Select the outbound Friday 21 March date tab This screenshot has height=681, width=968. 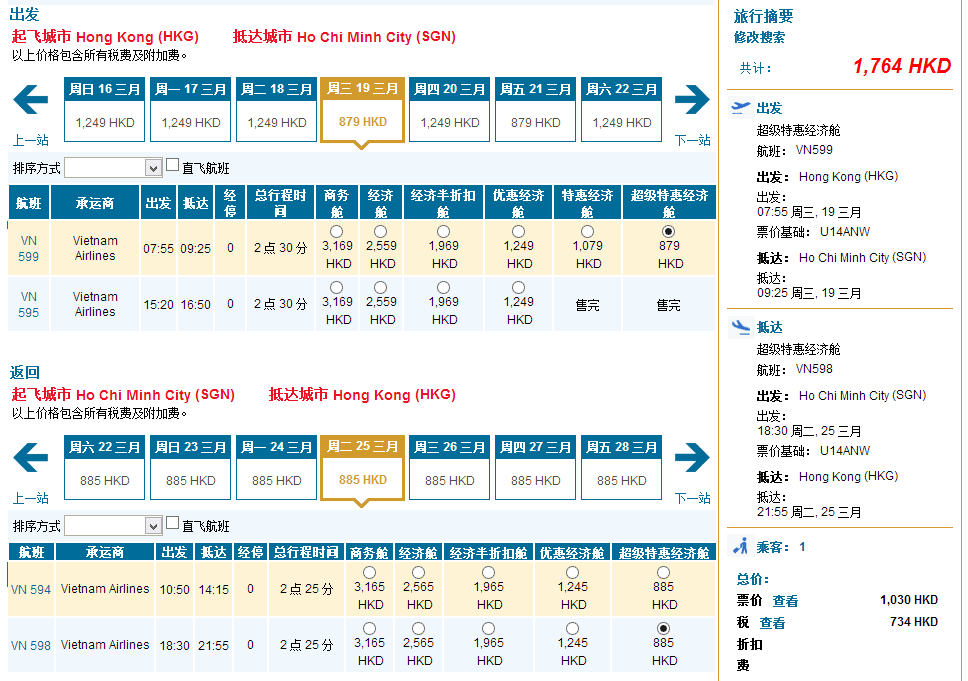tap(535, 109)
